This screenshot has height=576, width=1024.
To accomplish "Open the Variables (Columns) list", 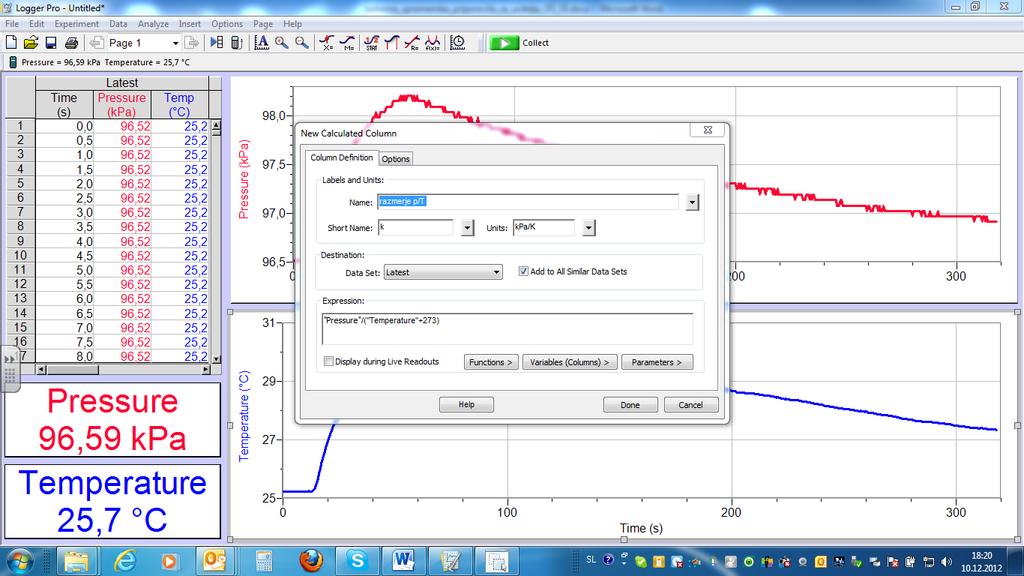I will click(x=569, y=362).
